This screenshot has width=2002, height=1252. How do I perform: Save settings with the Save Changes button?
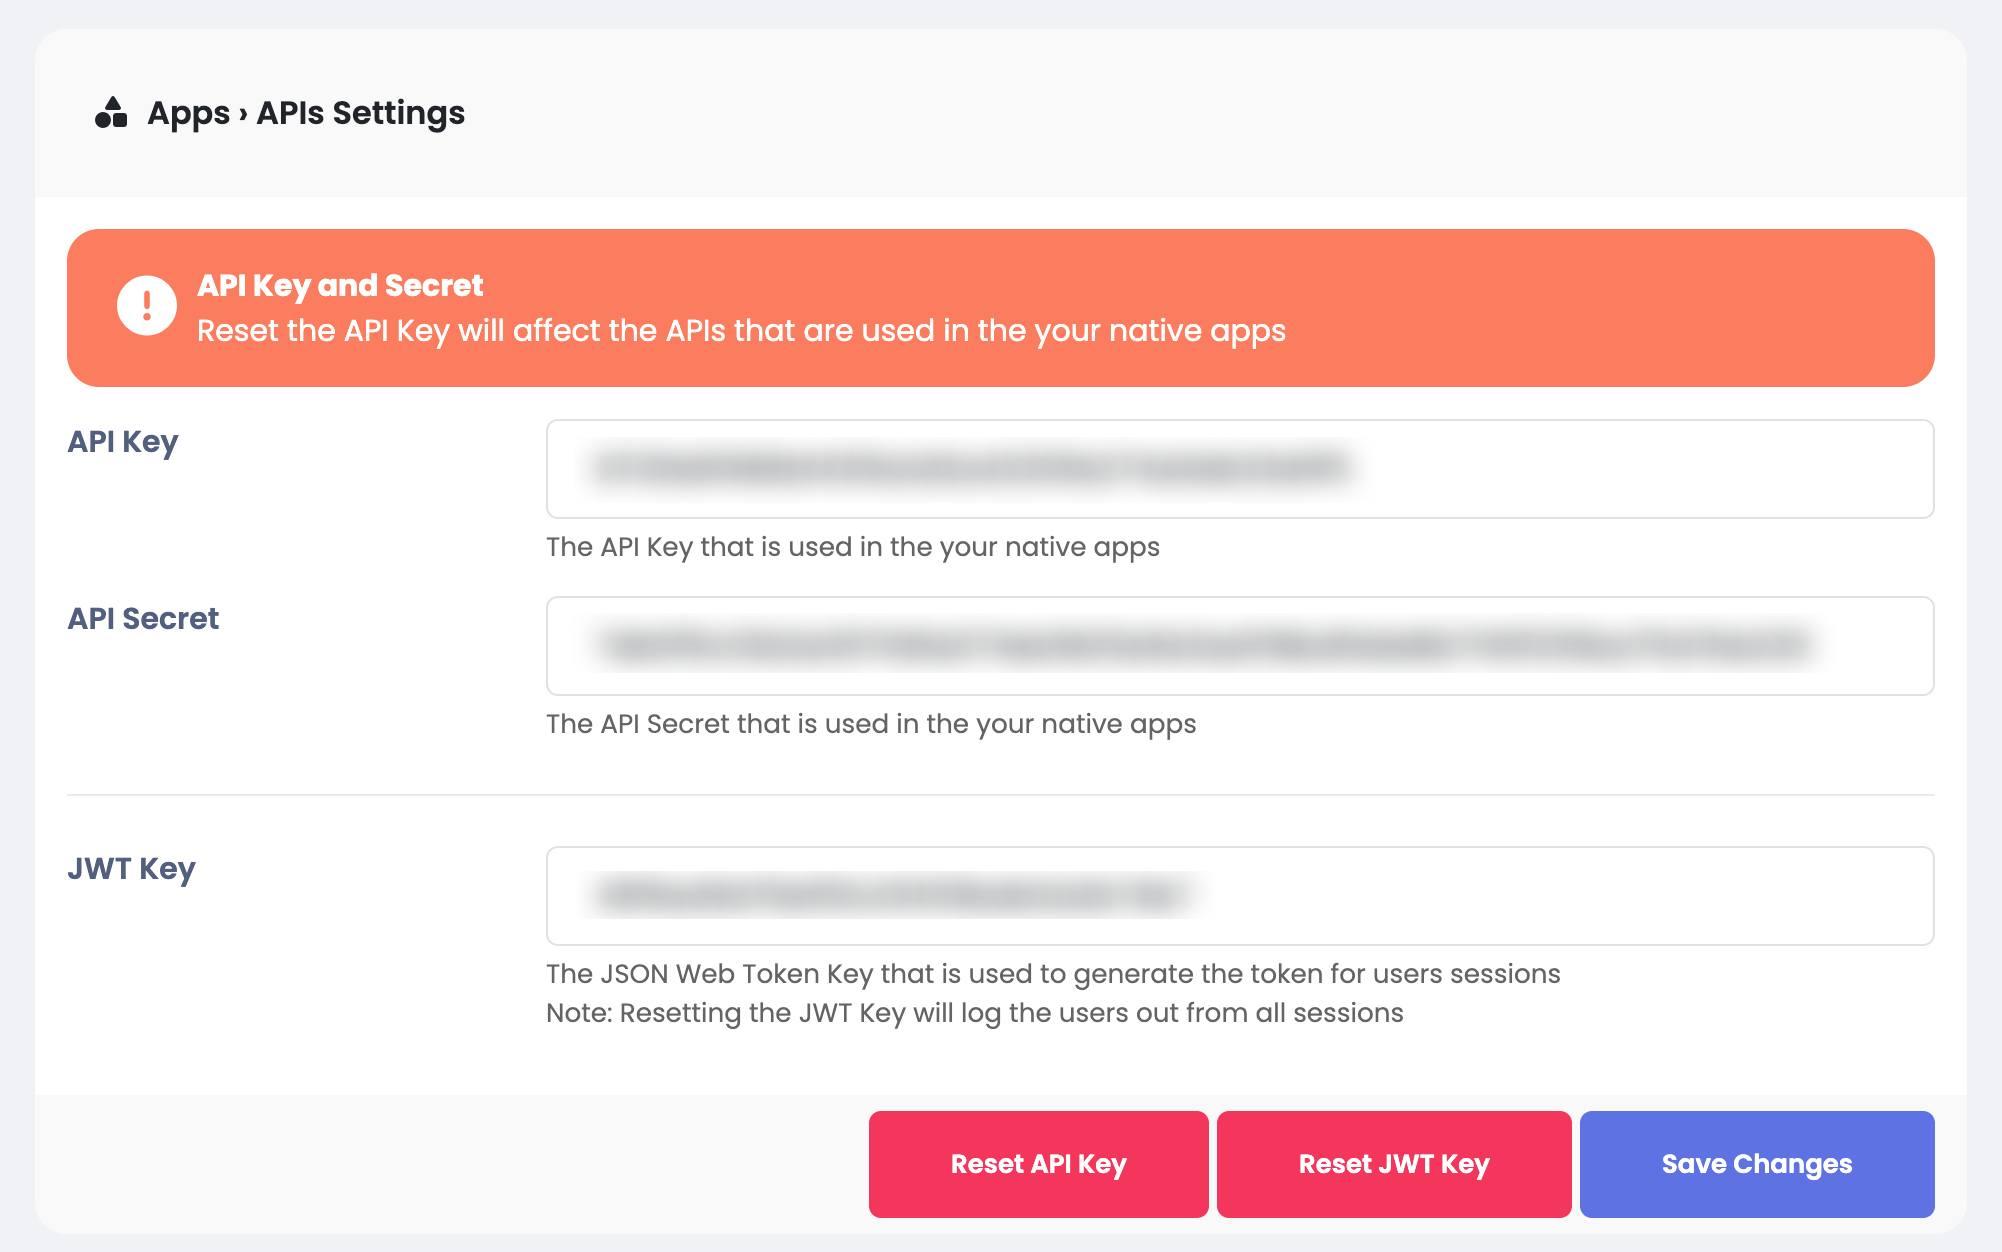(x=1757, y=1164)
